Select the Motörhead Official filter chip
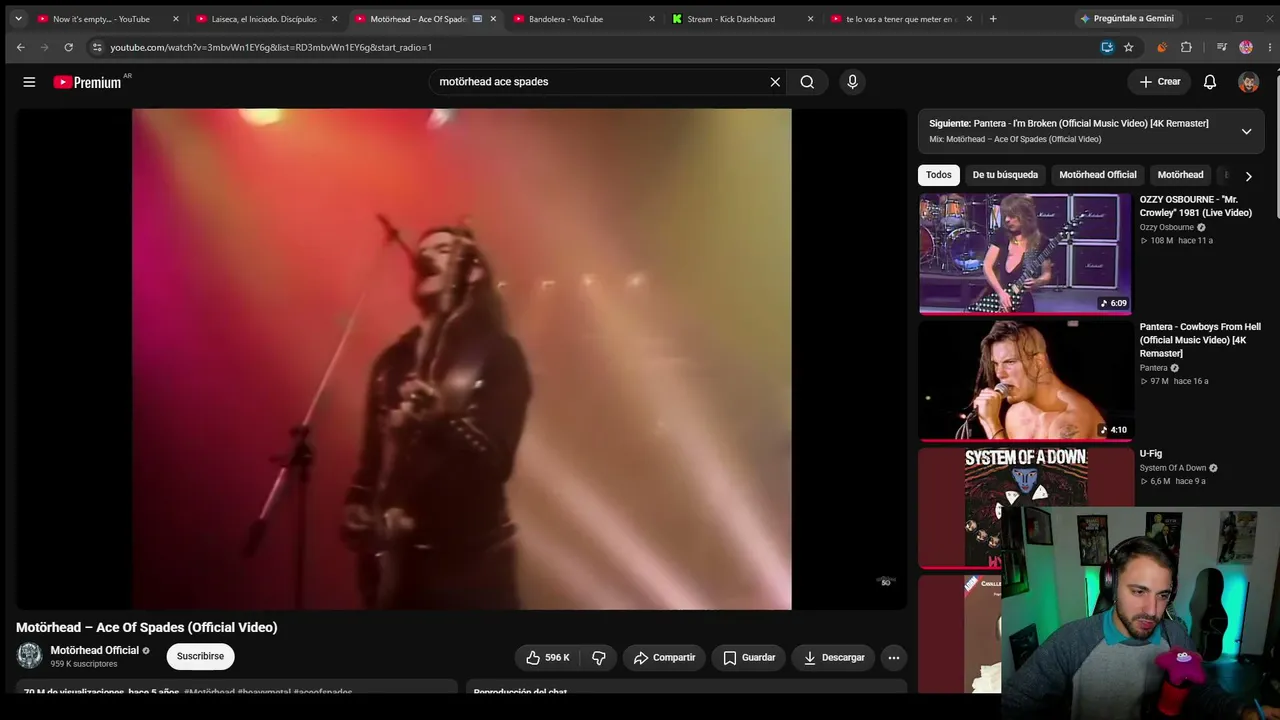Viewport: 1280px width, 720px height. point(1098,175)
